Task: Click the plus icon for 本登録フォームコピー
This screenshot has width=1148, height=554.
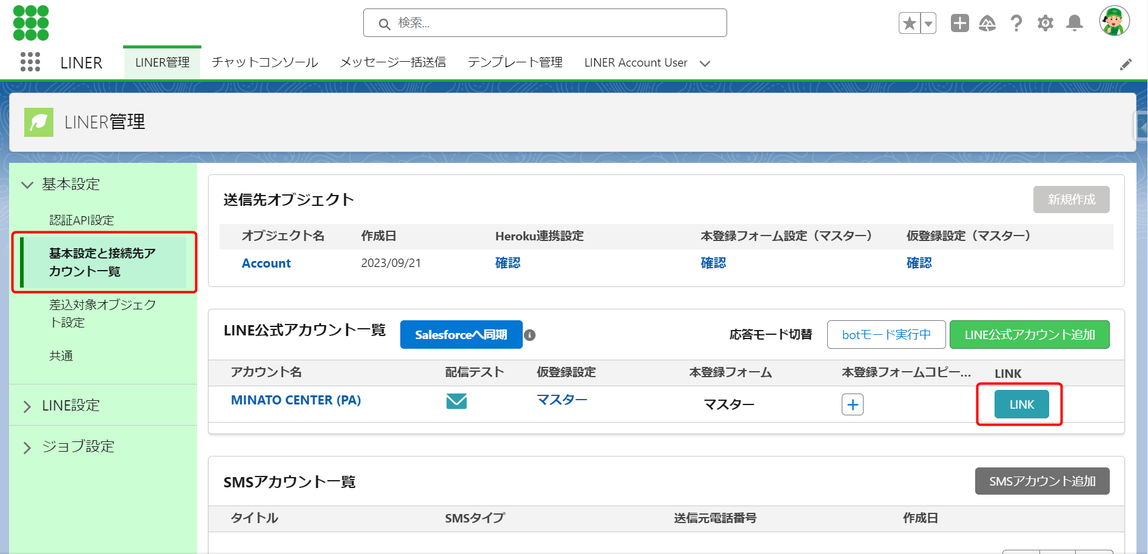Action: [852, 404]
